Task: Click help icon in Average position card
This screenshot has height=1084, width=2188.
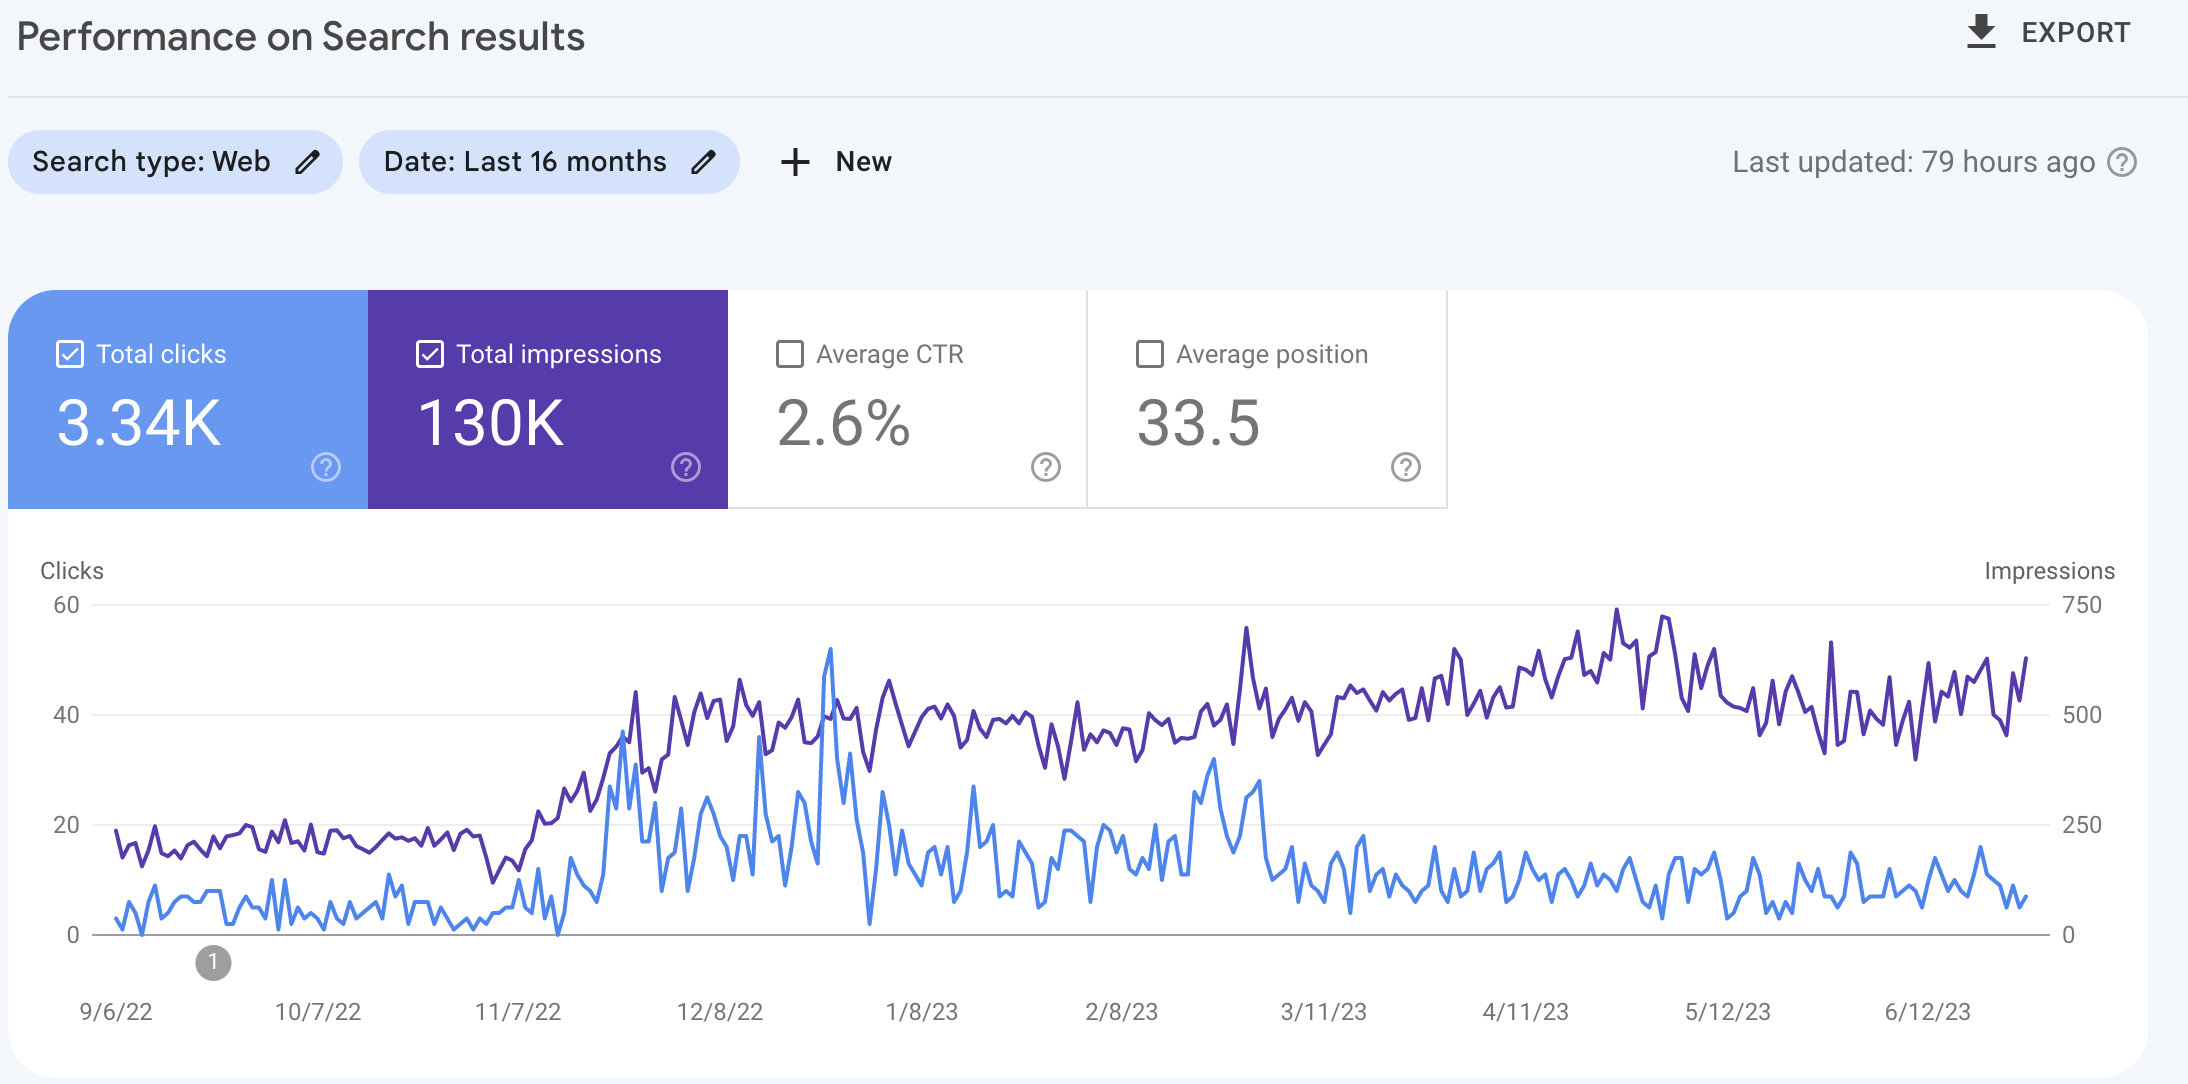Action: (1406, 467)
